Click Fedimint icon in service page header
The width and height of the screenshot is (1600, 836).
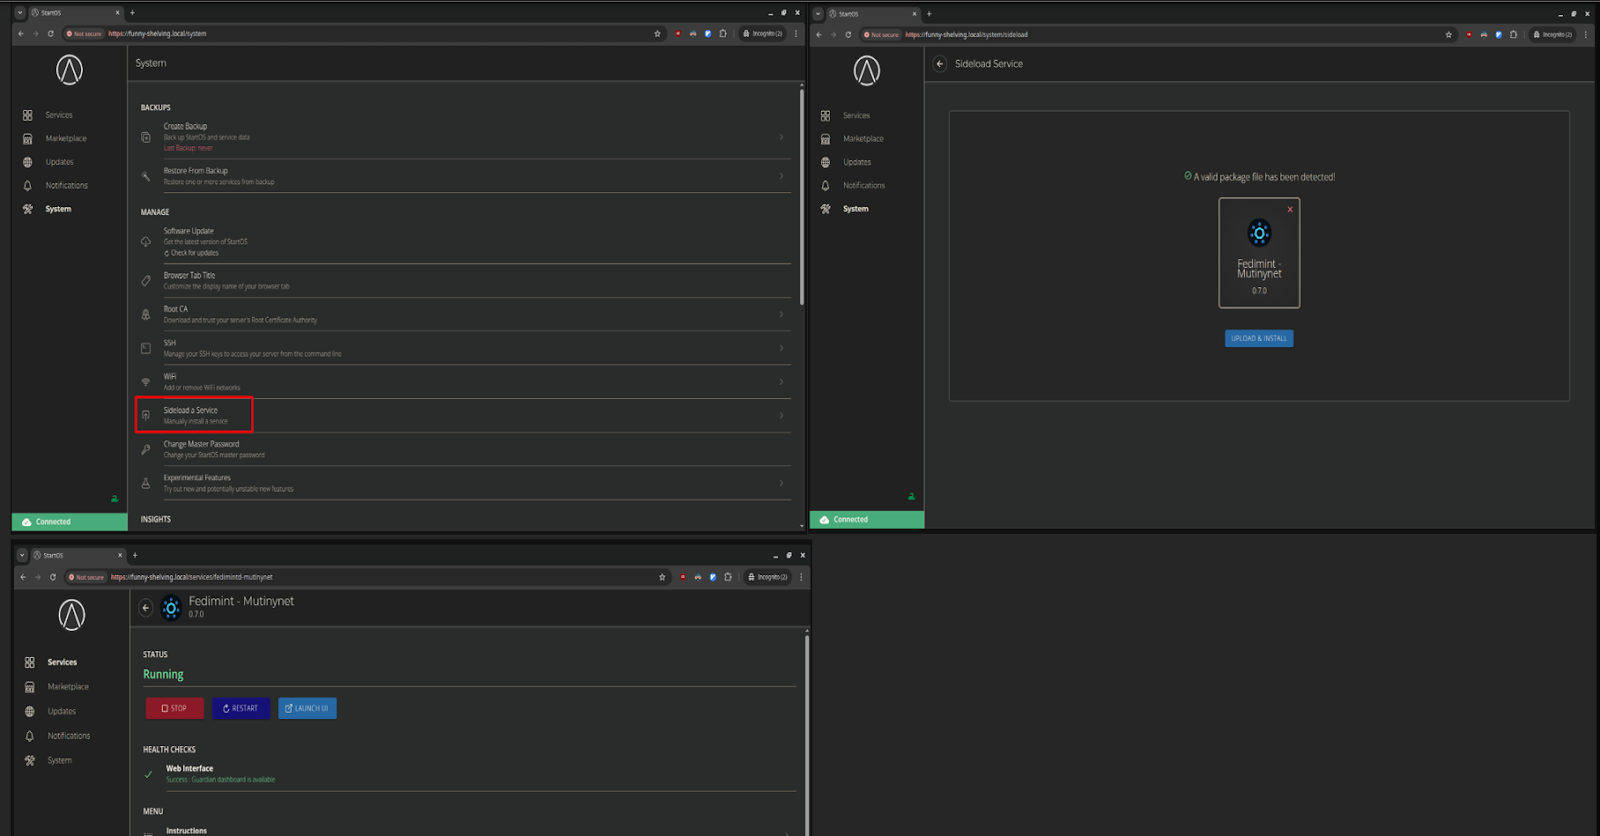171,607
